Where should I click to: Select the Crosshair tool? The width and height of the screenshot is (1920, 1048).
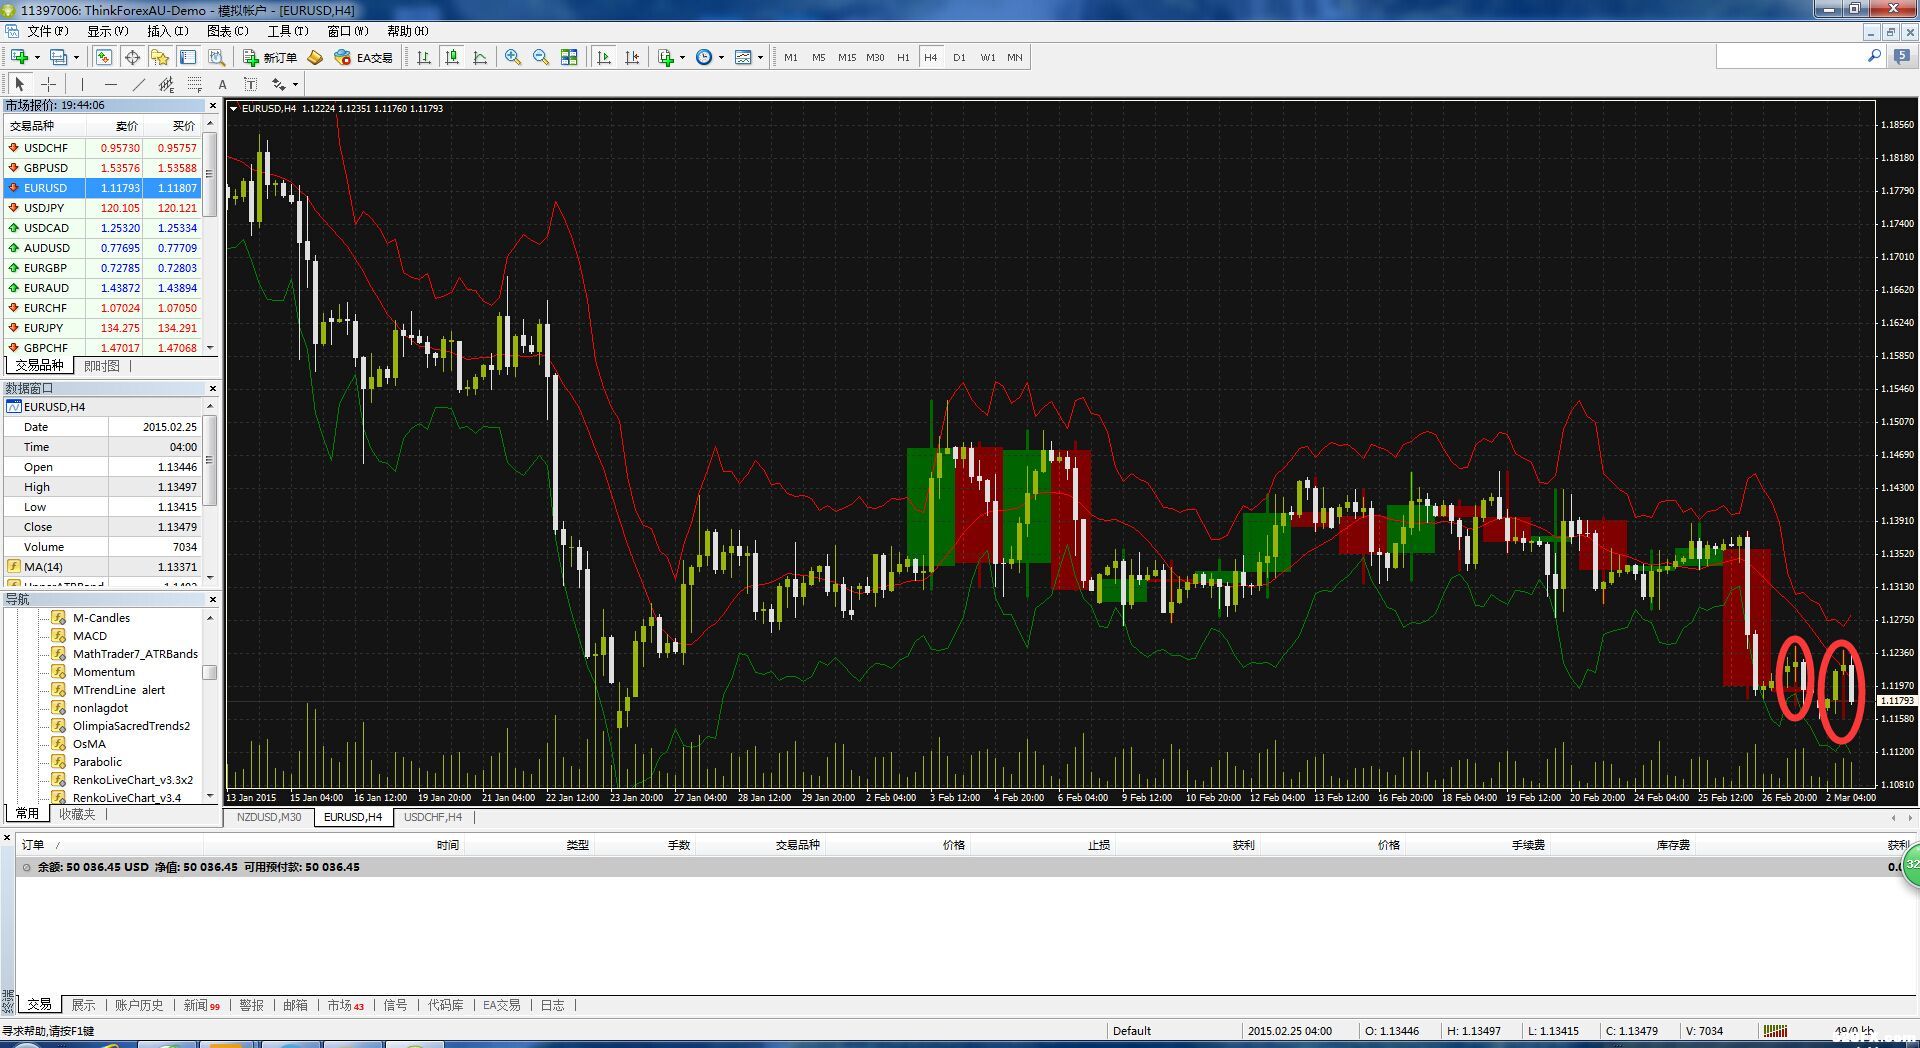pos(48,84)
